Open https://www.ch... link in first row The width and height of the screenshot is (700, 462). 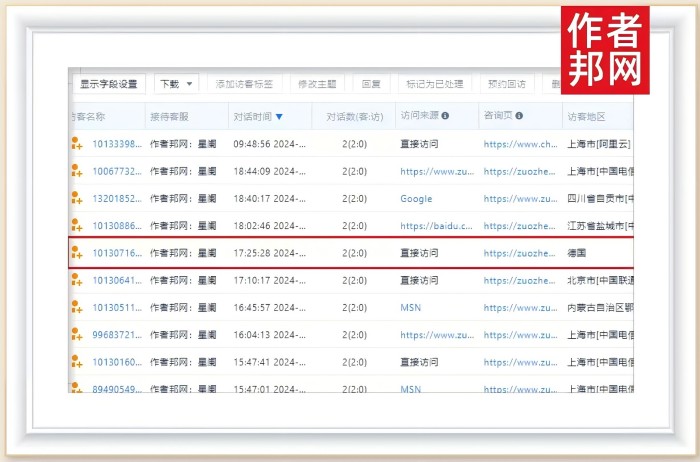tap(520, 144)
